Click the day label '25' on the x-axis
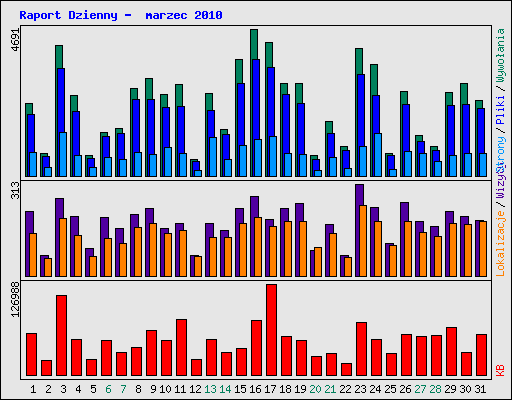The image size is (512, 400). 390,389
